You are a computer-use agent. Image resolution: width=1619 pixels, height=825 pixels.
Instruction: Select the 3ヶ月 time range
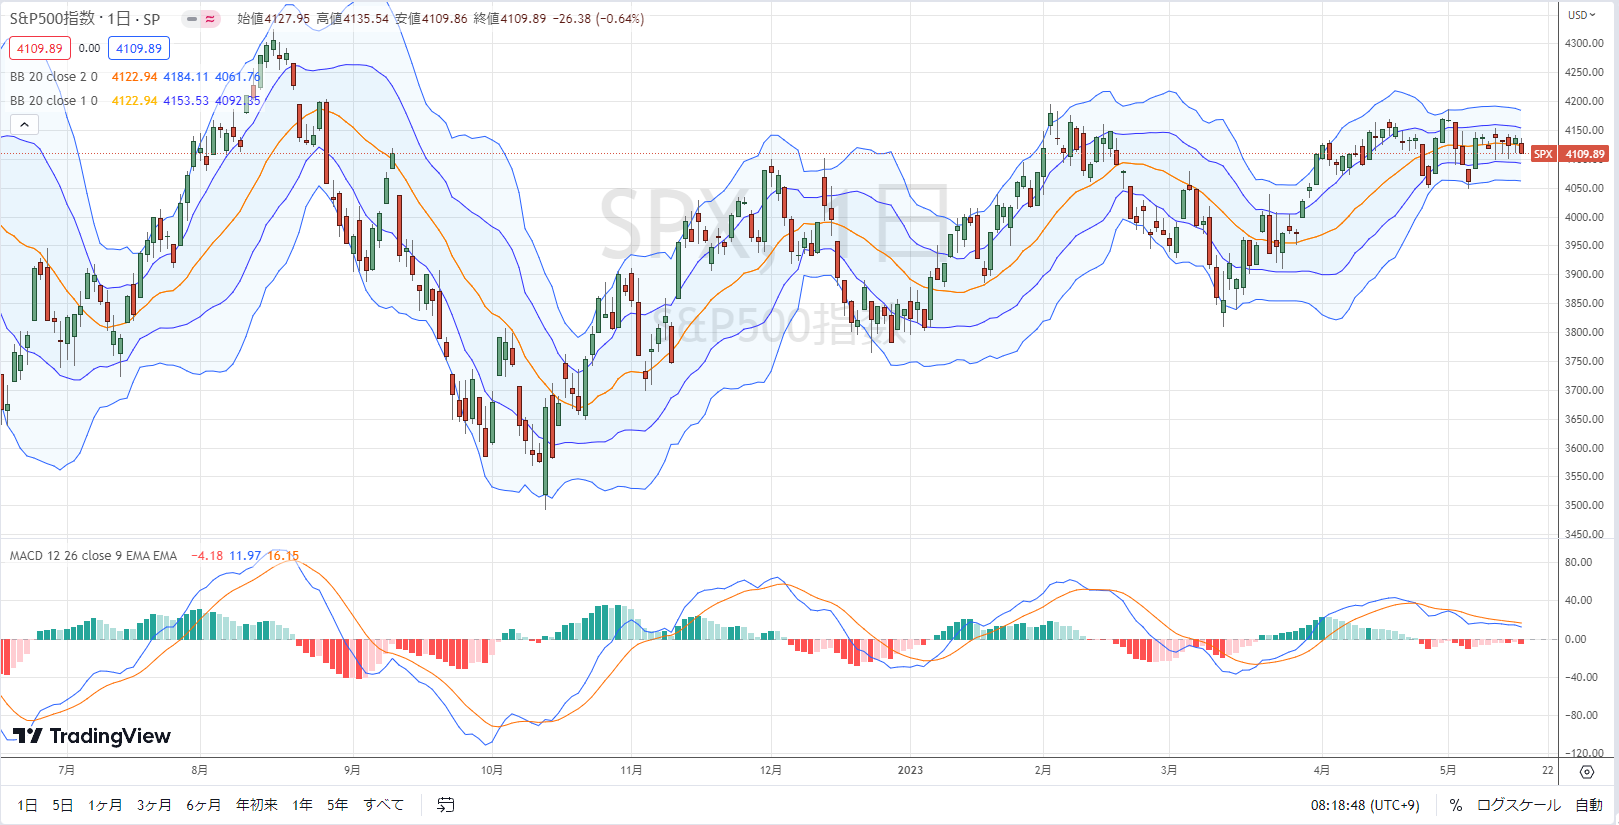pyautogui.click(x=154, y=805)
